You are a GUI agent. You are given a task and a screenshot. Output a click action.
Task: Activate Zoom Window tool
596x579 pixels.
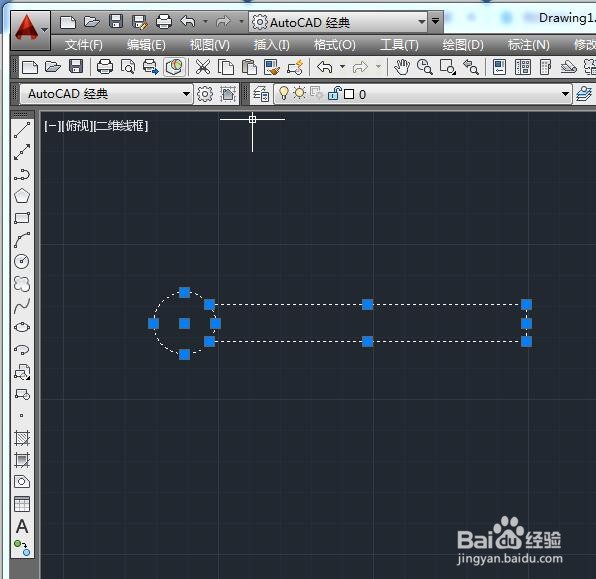pos(447,67)
